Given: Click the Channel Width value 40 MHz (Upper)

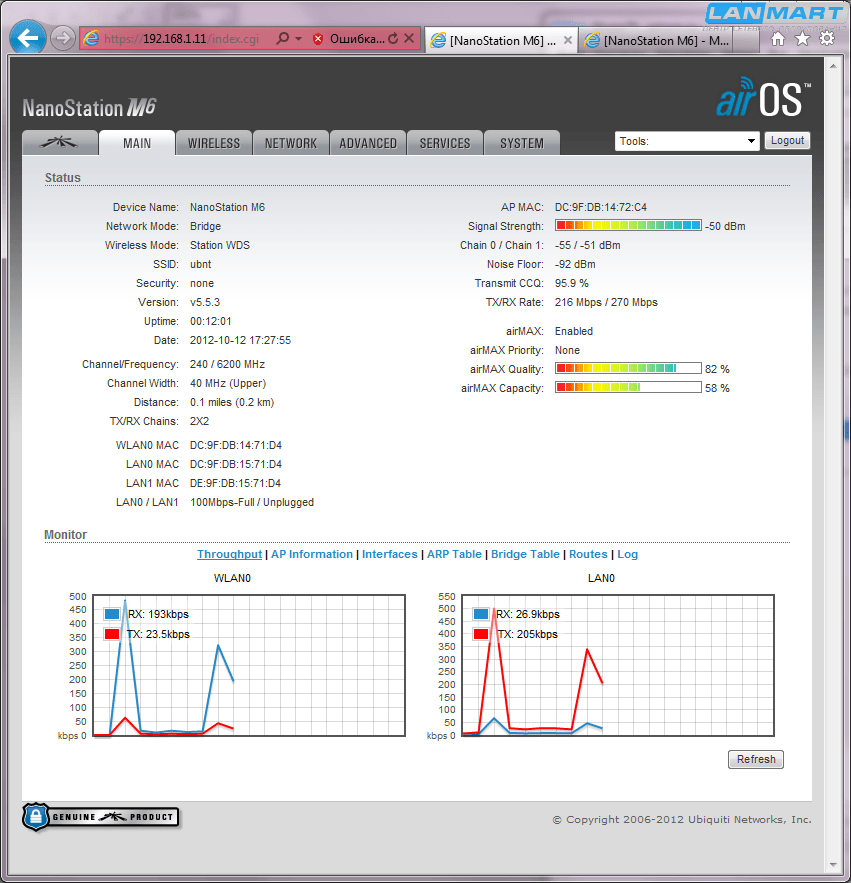Looking at the screenshot, I should point(228,383).
